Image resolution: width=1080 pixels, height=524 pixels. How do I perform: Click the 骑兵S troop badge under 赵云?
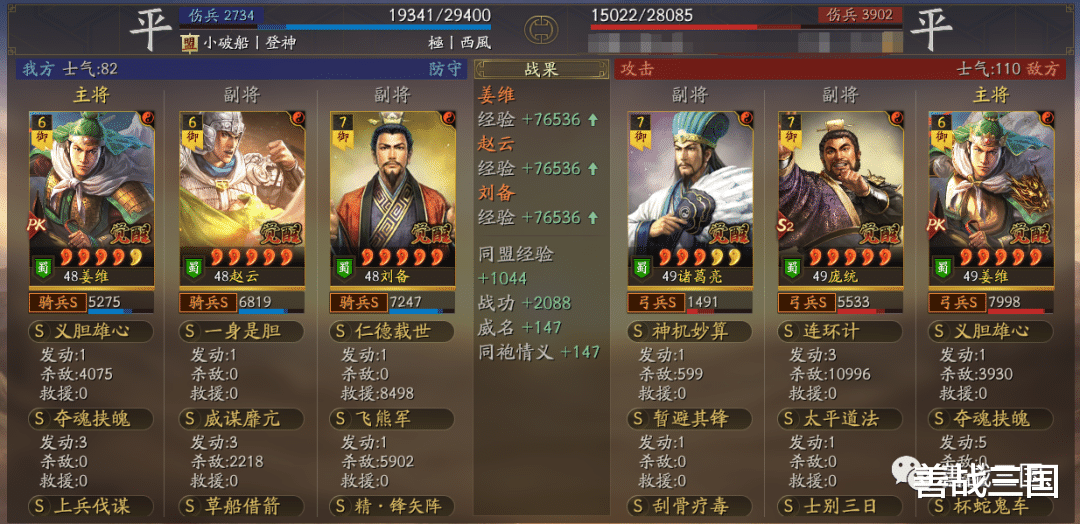[209, 302]
